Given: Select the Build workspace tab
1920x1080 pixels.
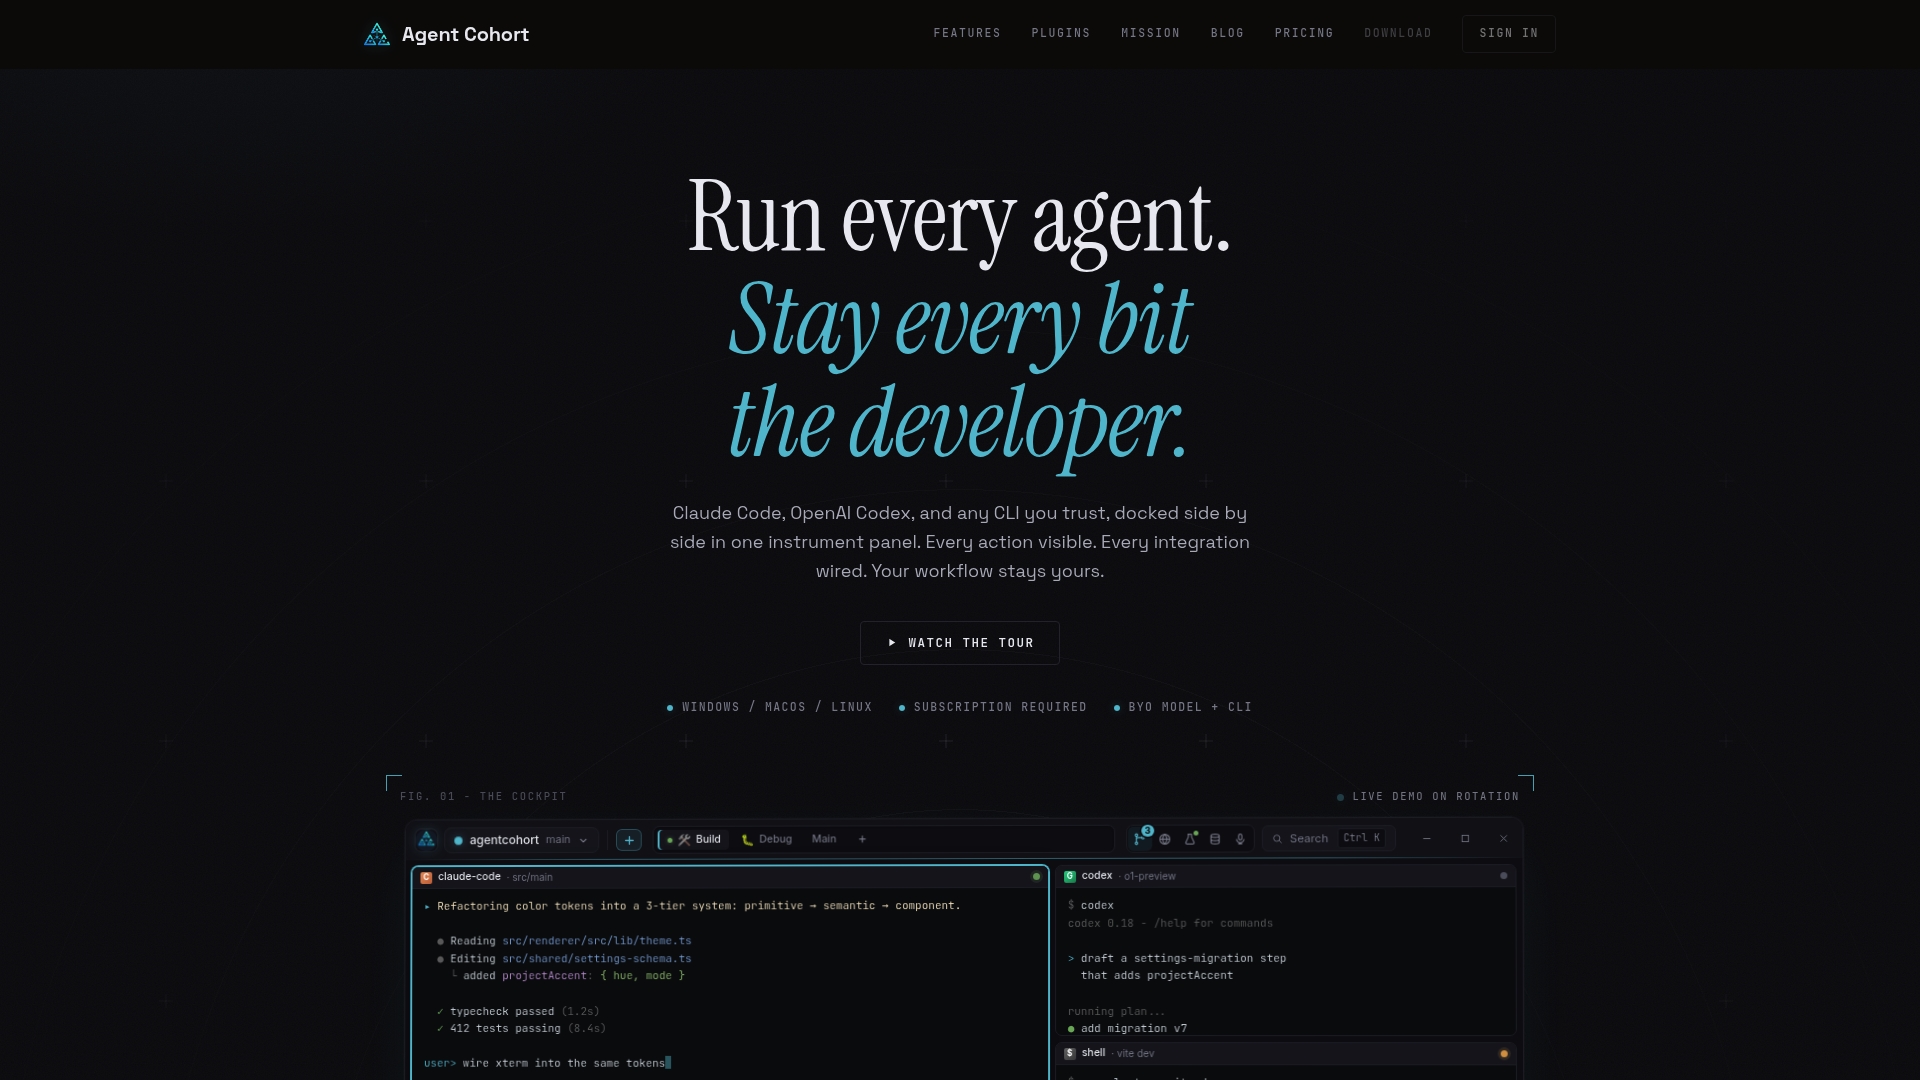Looking at the screenshot, I should 693,839.
